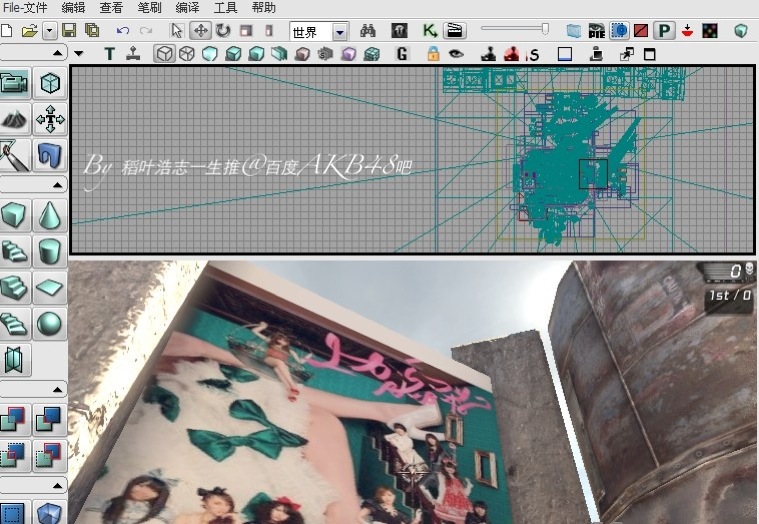This screenshot has height=524, width=759.
Task: Click the slider handle in the top toolbar
Action: pyautogui.click(x=545, y=29)
